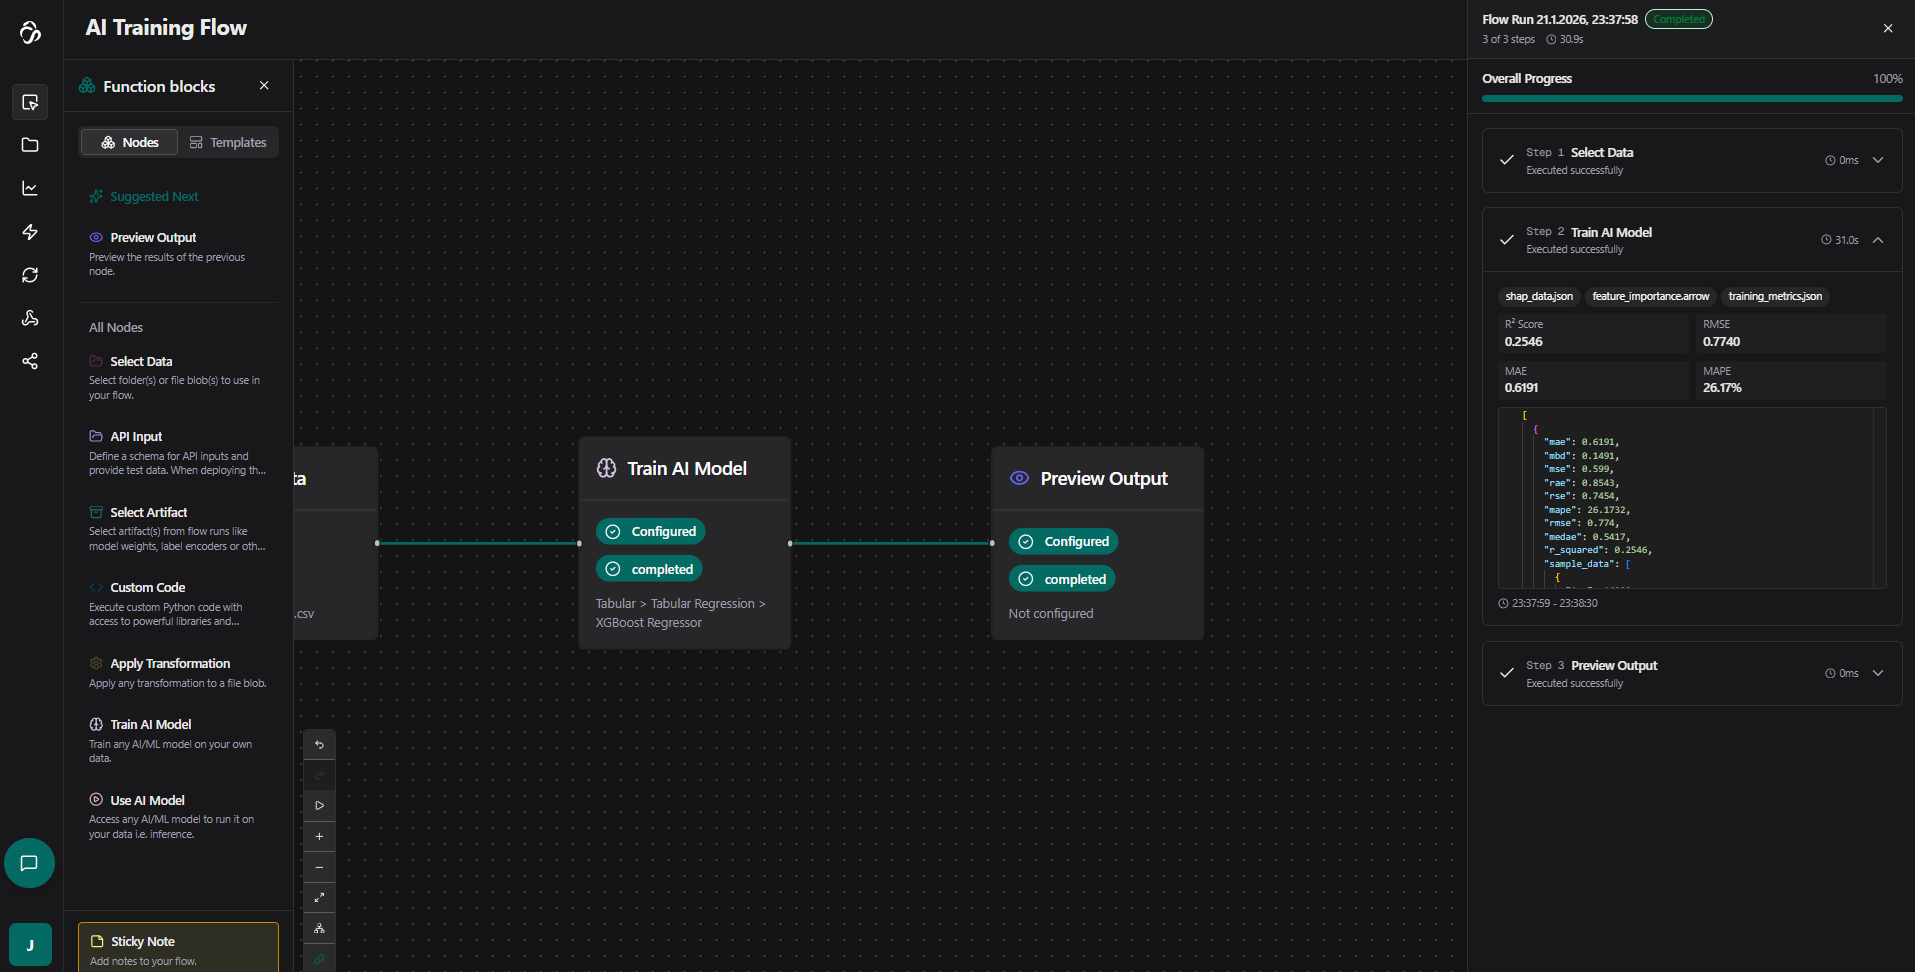
Task: Collapse Step 2 Train AI Model details
Action: pos(1878,240)
